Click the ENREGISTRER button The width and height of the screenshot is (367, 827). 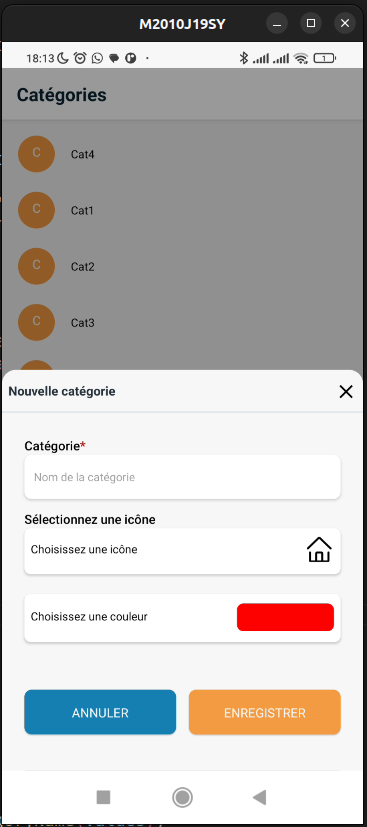265,712
